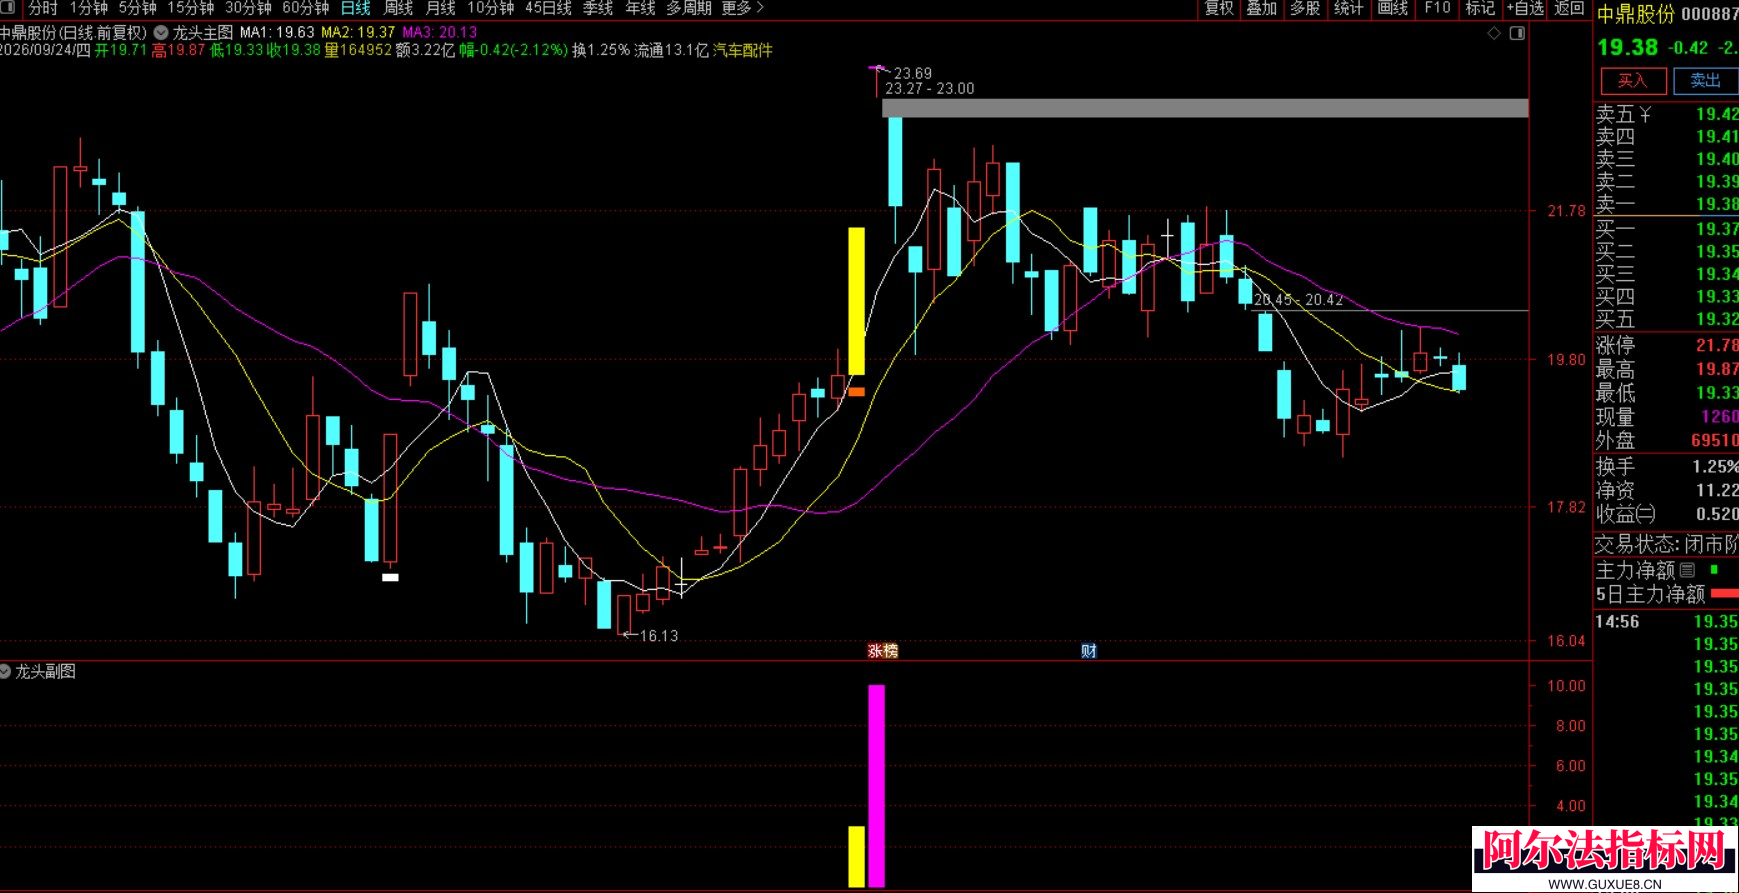Select the 15分钟 period tab
1739x893 pixels.
[191, 8]
